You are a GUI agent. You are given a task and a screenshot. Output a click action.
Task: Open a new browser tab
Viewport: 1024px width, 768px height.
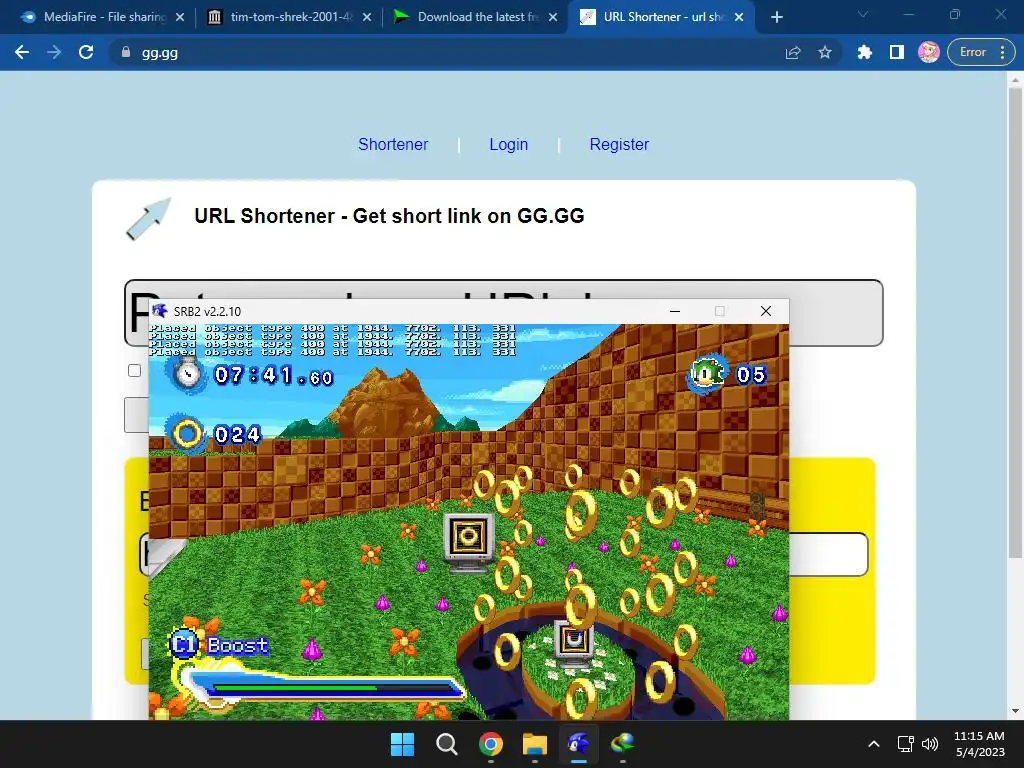point(776,17)
